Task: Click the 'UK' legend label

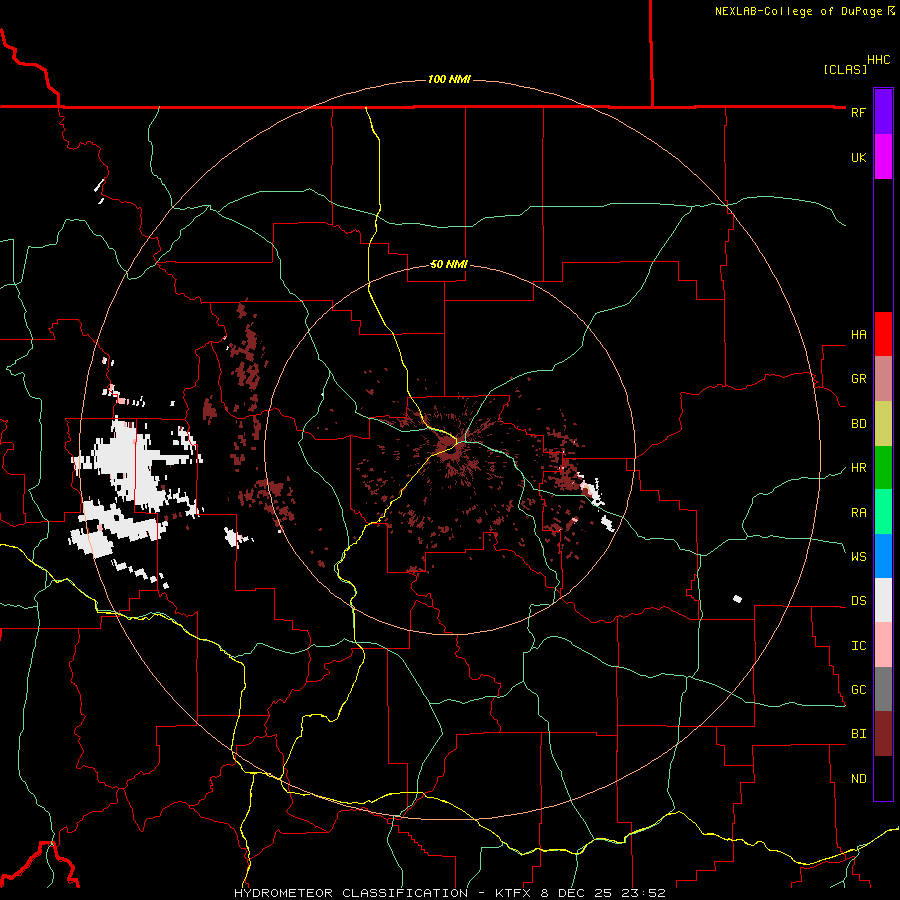Action: pos(858,157)
